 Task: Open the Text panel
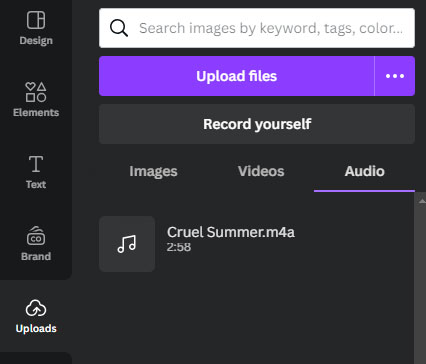point(36,172)
